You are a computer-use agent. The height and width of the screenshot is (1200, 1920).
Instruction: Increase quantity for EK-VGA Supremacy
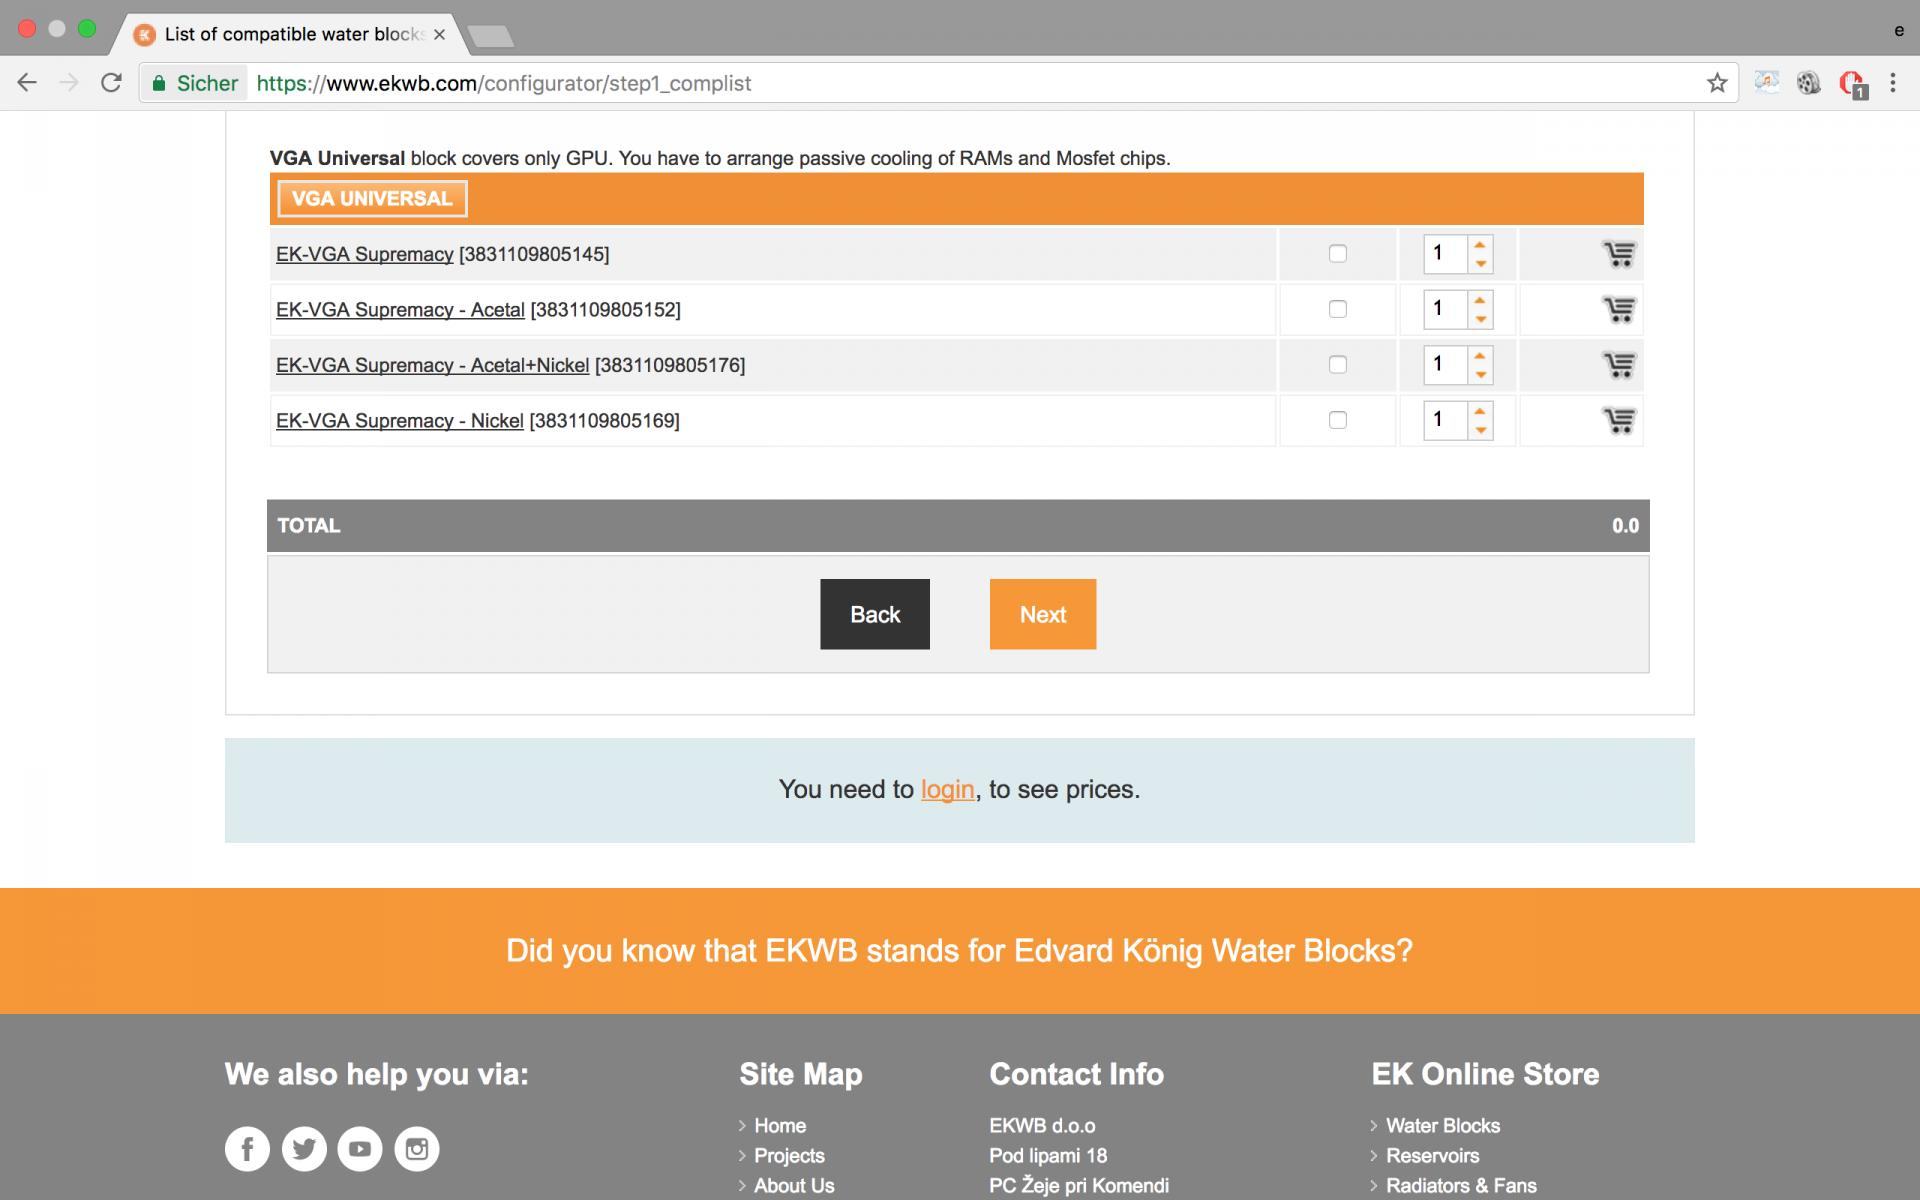(x=1480, y=245)
